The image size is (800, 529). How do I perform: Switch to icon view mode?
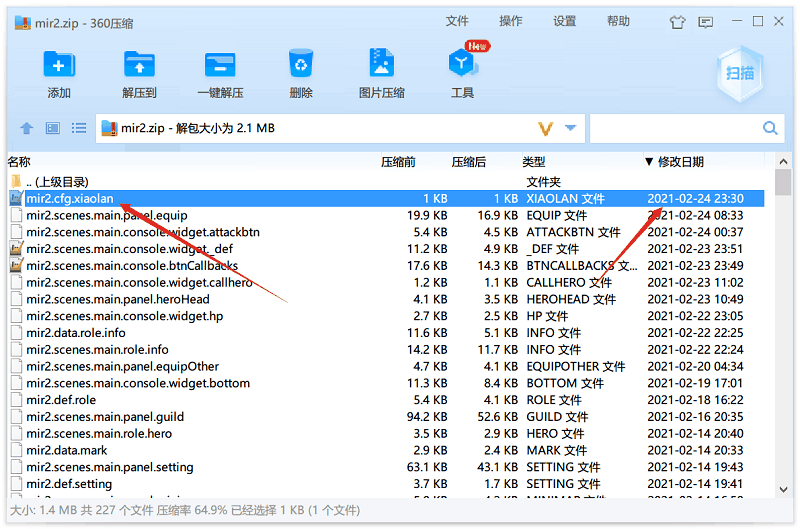point(53,128)
